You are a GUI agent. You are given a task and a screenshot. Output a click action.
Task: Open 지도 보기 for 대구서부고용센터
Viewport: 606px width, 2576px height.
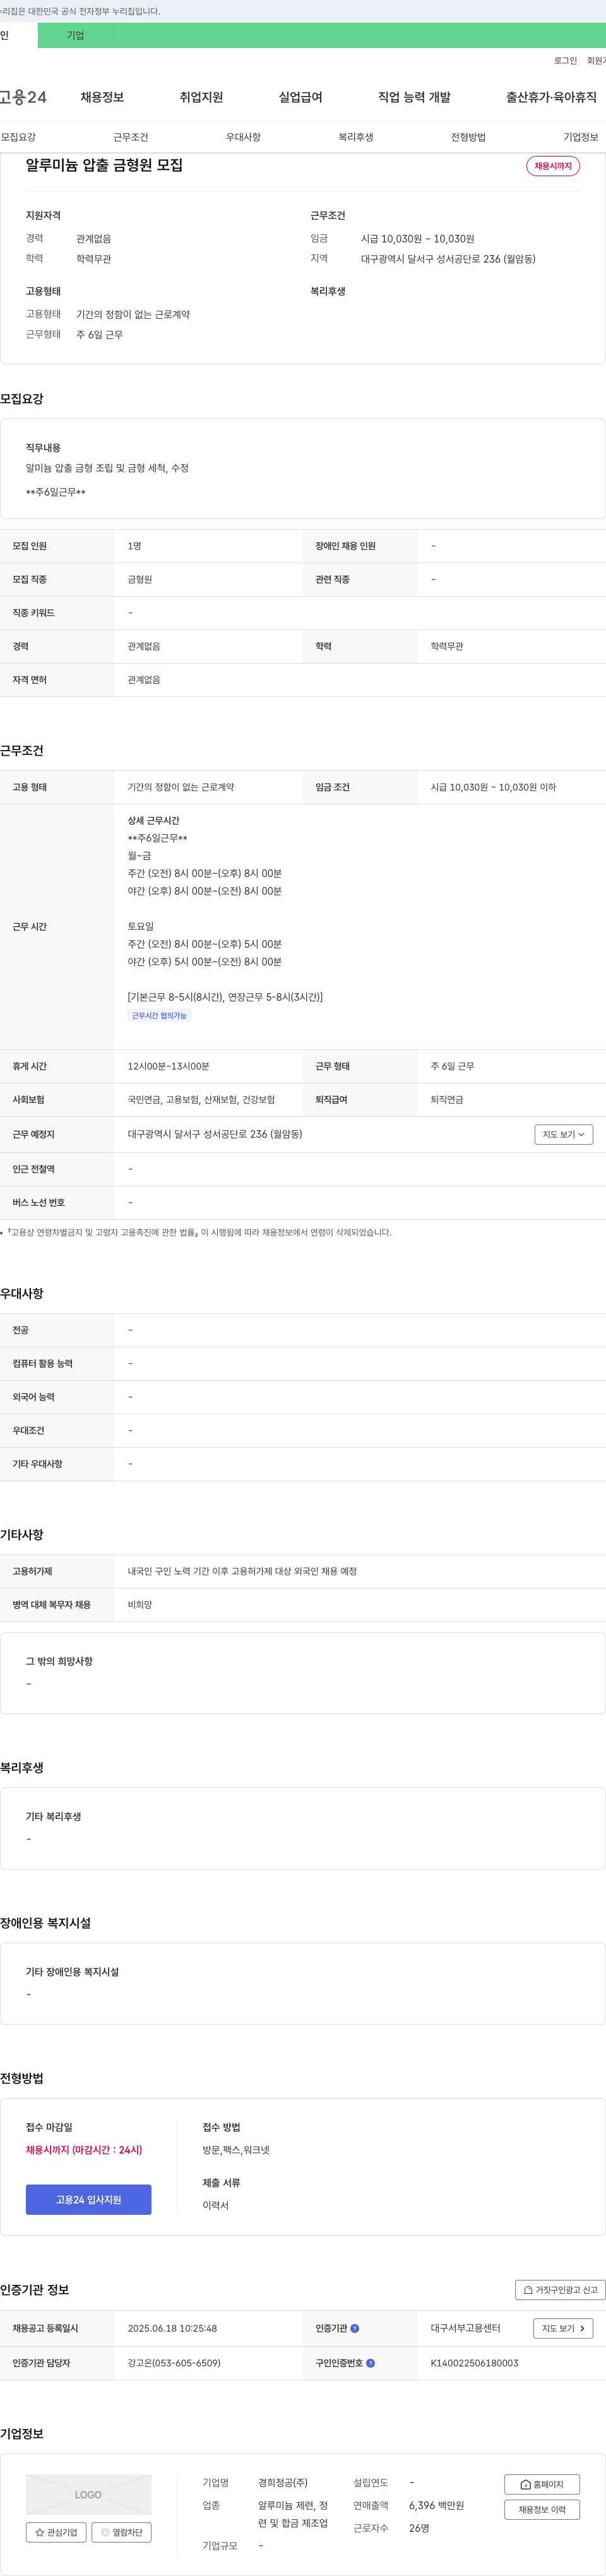(x=564, y=2328)
